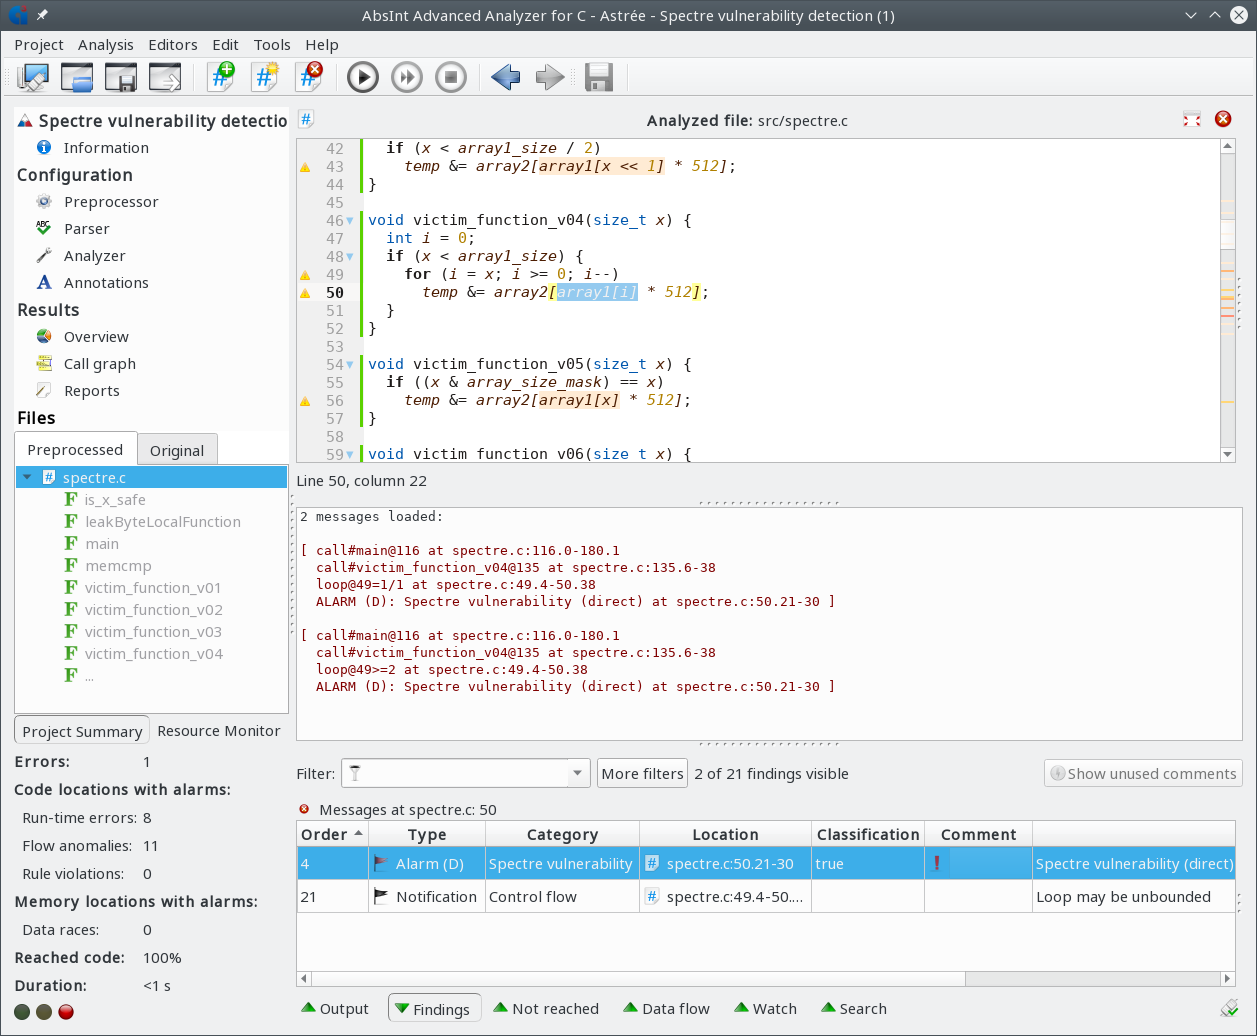
Task: Open a project with the folder window icon
Action: [x=77, y=77]
